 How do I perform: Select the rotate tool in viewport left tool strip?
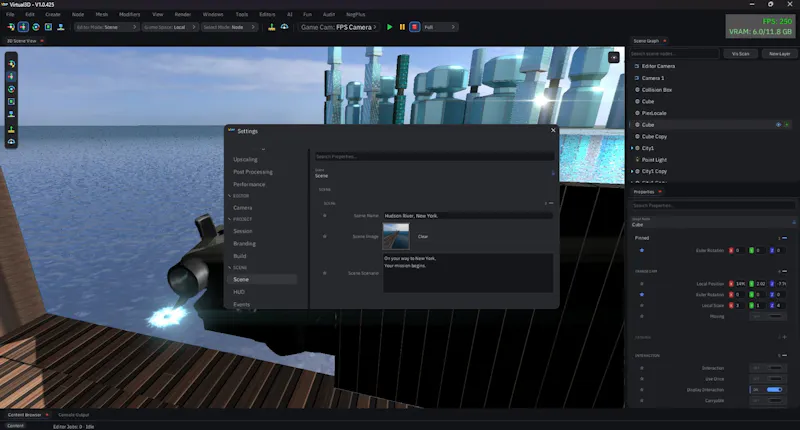click(x=11, y=89)
